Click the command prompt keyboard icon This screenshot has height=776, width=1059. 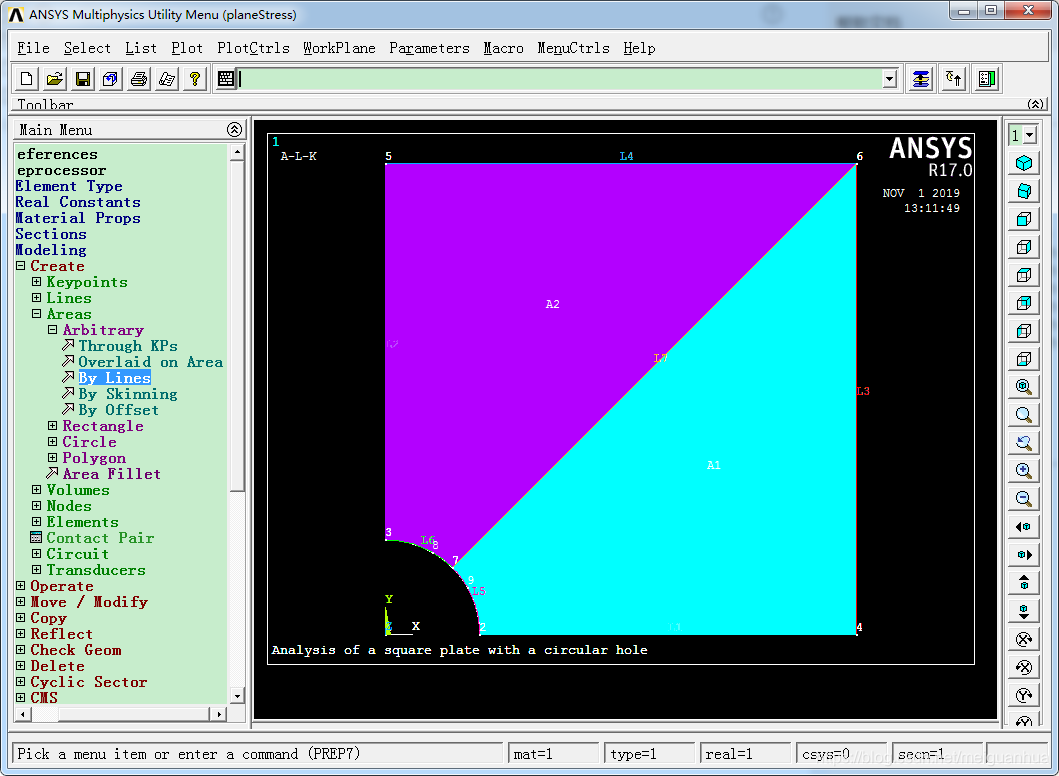click(226, 79)
